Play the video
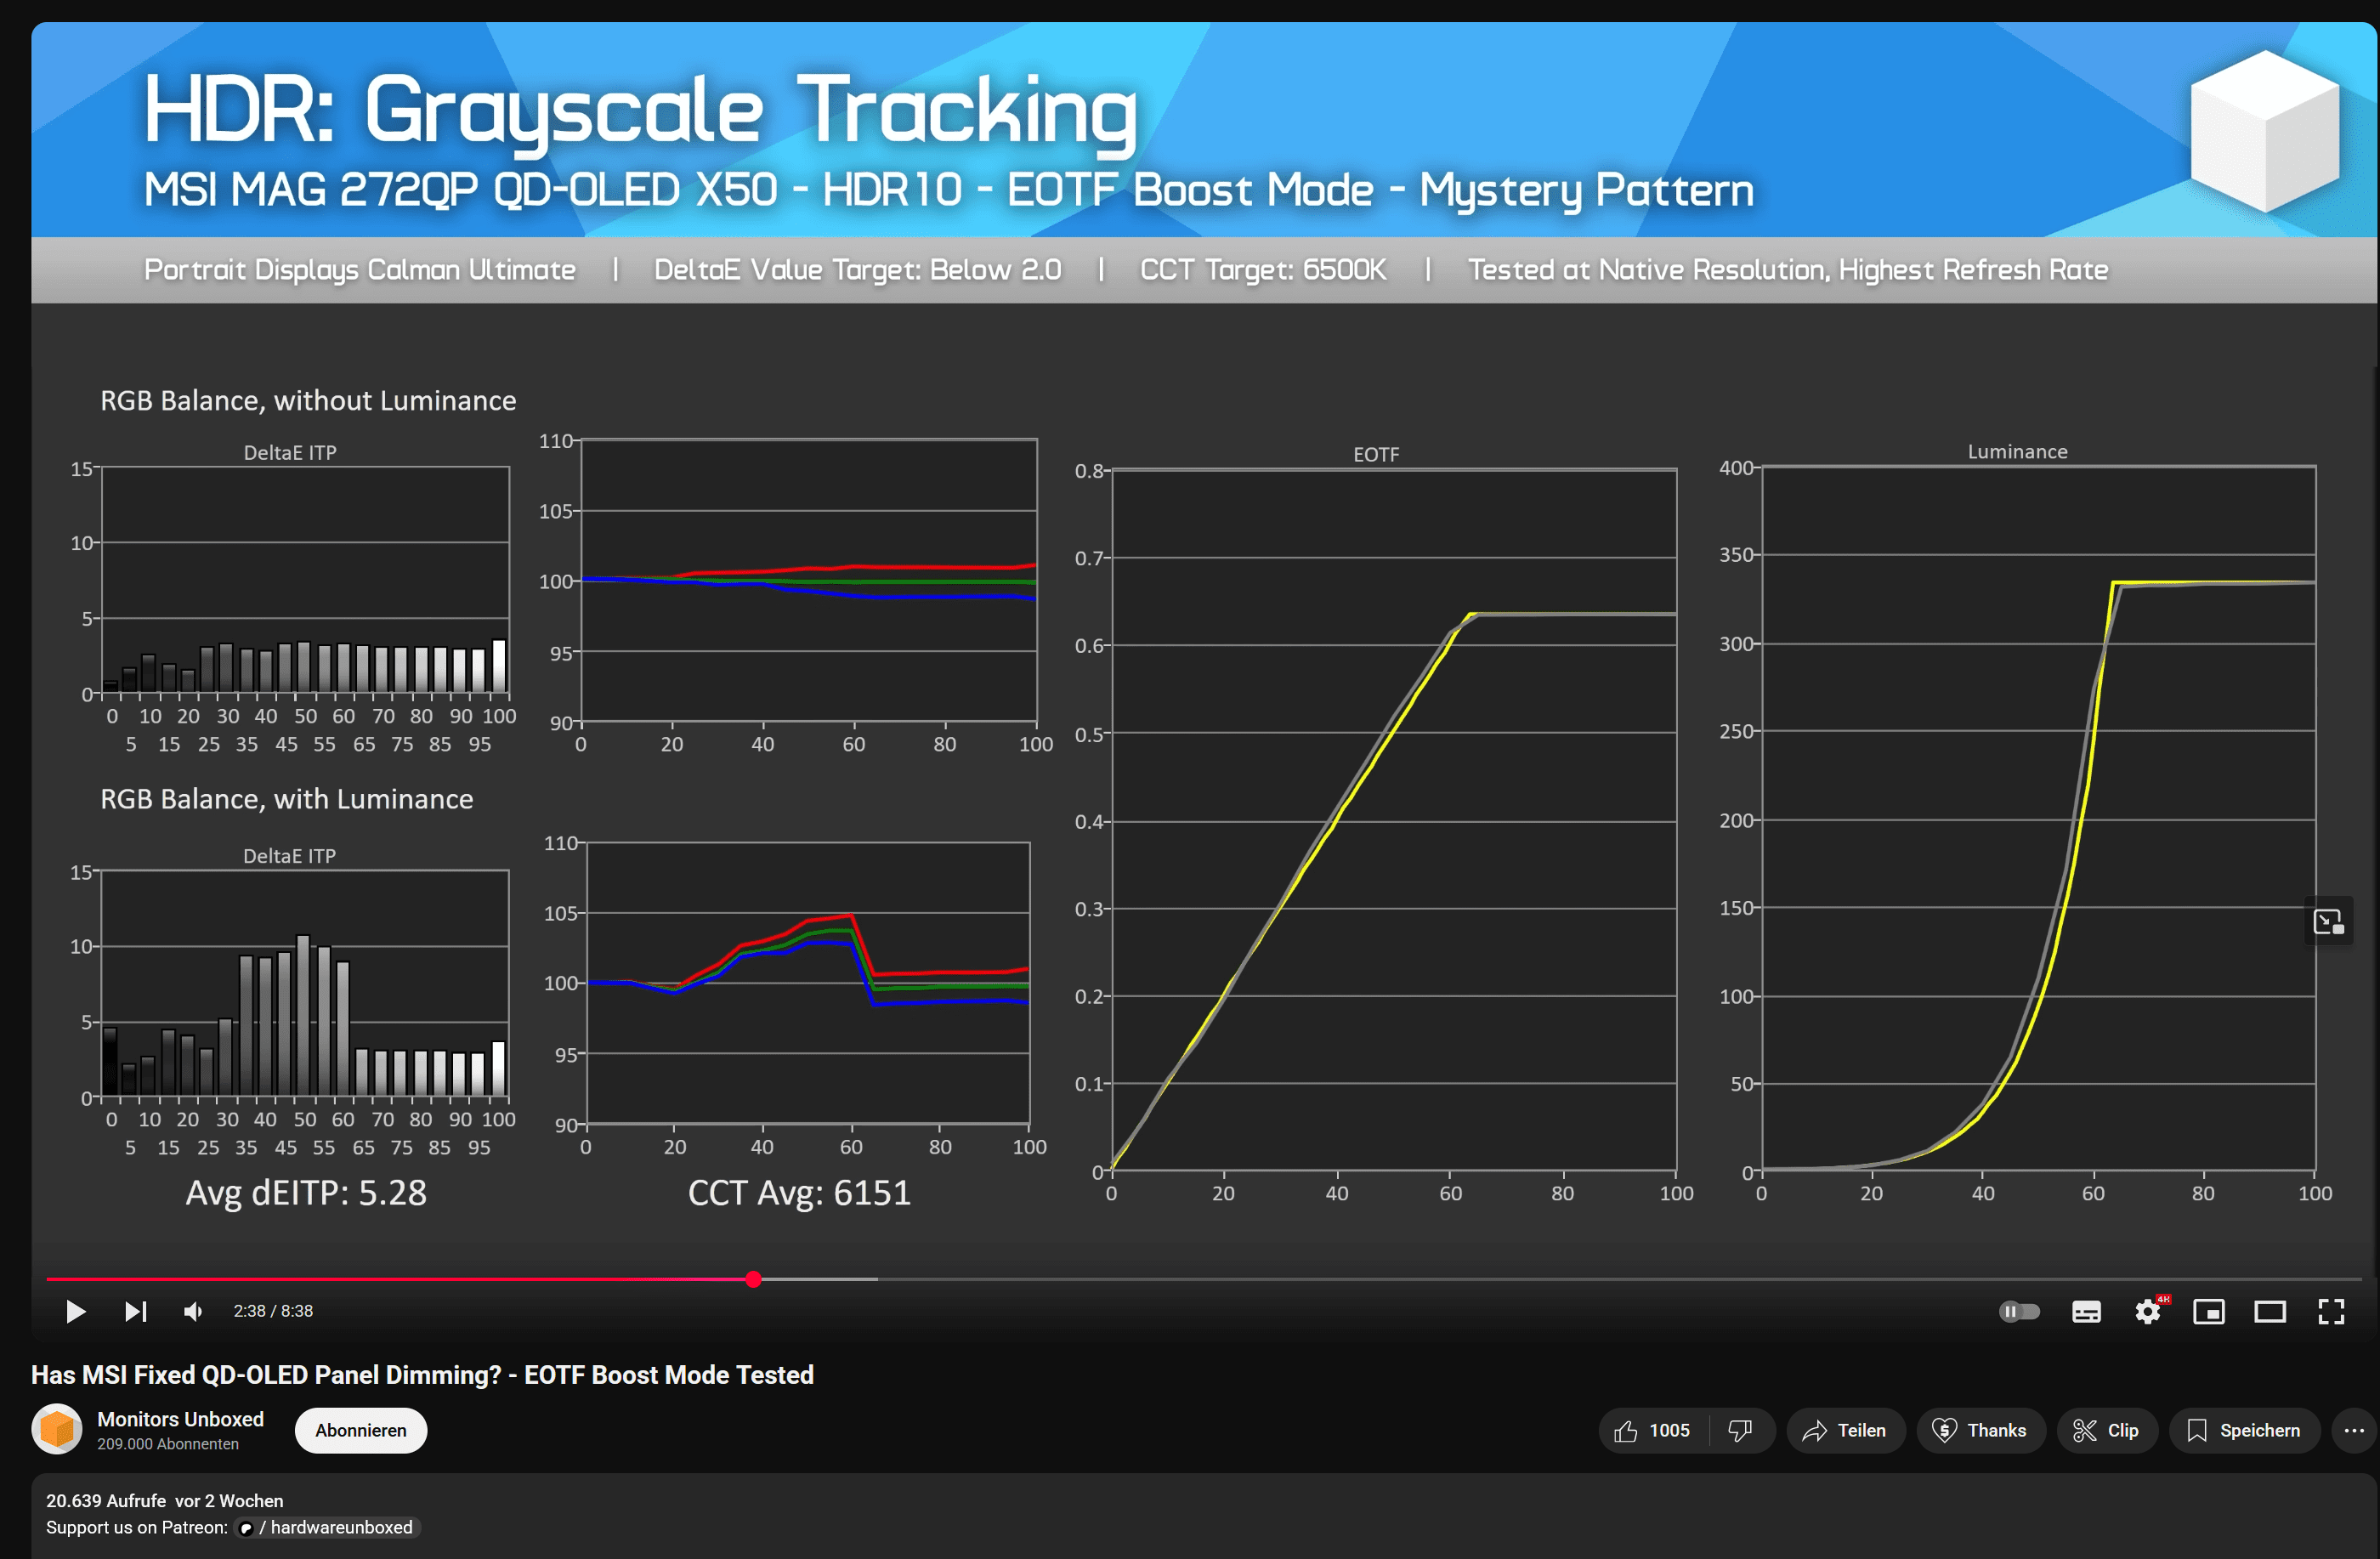Viewport: 2380px width, 1559px height. (x=75, y=1311)
